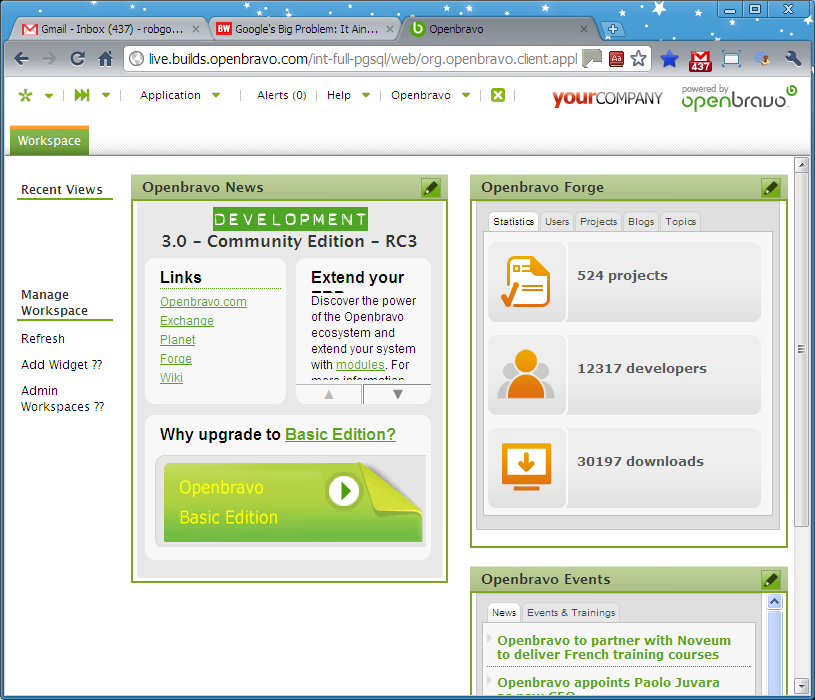The height and width of the screenshot is (700, 815).
Task: Edit the Openbravo Events widget pencil icon
Action: (x=770, y=579)
